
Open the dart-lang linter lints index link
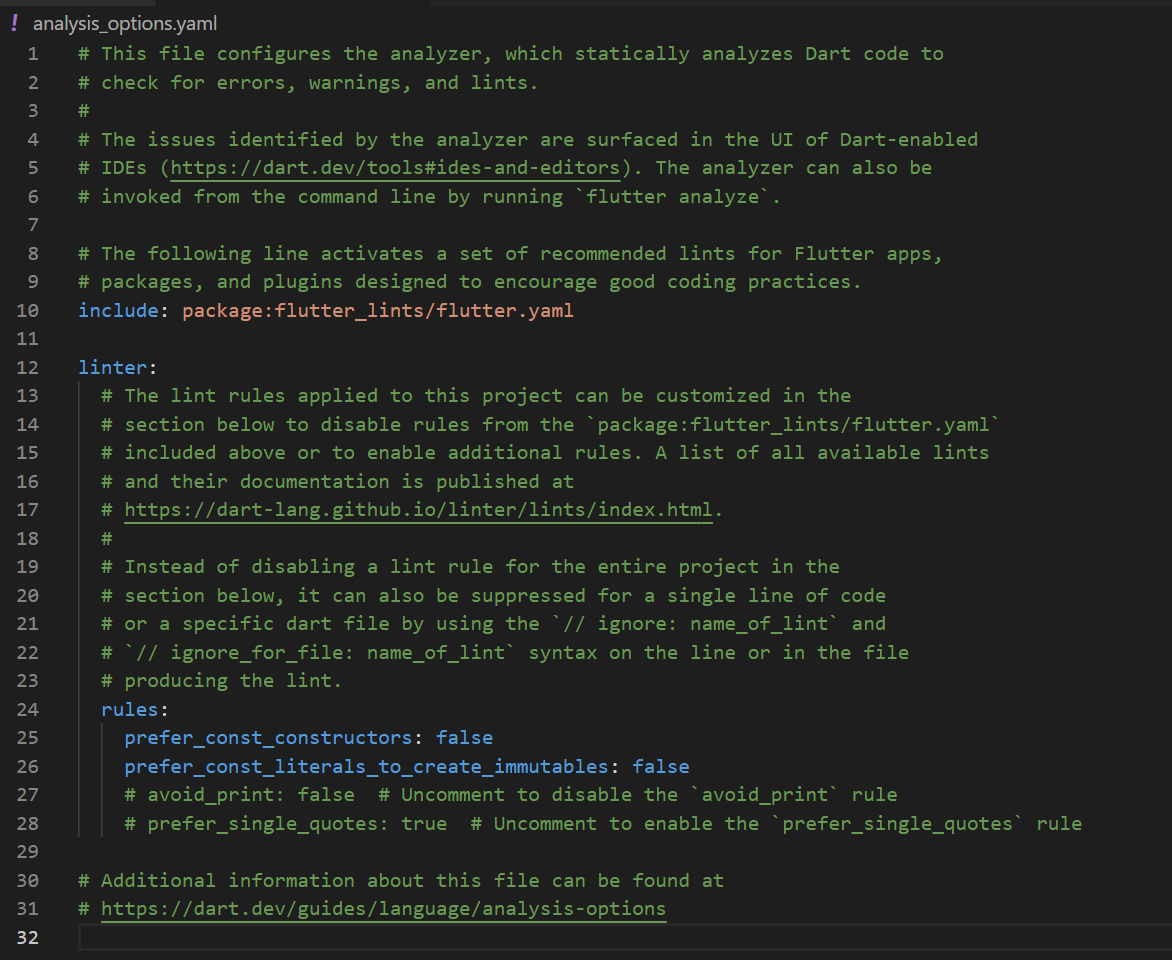[x=419, y=510]
